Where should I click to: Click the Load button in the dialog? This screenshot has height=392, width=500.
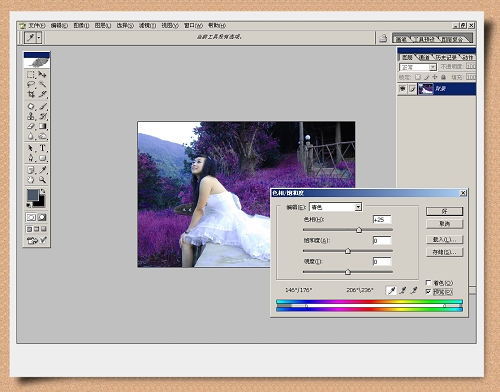[x=444, y=240]
